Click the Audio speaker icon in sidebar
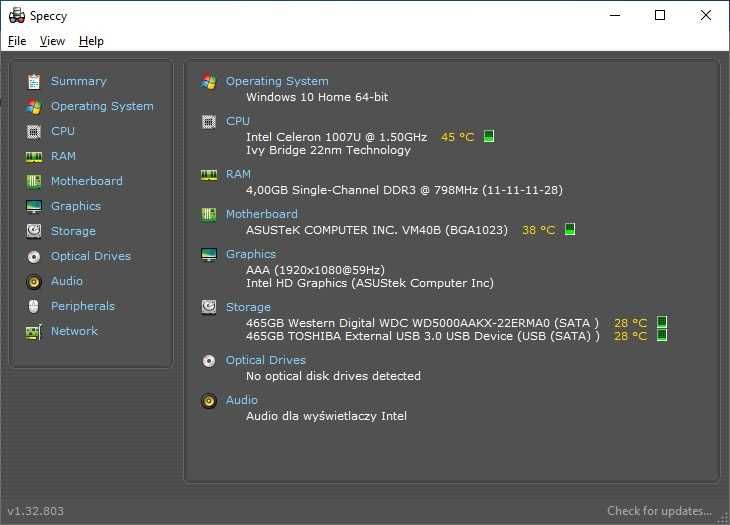This screenshot has width=730, height=525. click(x=34, y=282)
